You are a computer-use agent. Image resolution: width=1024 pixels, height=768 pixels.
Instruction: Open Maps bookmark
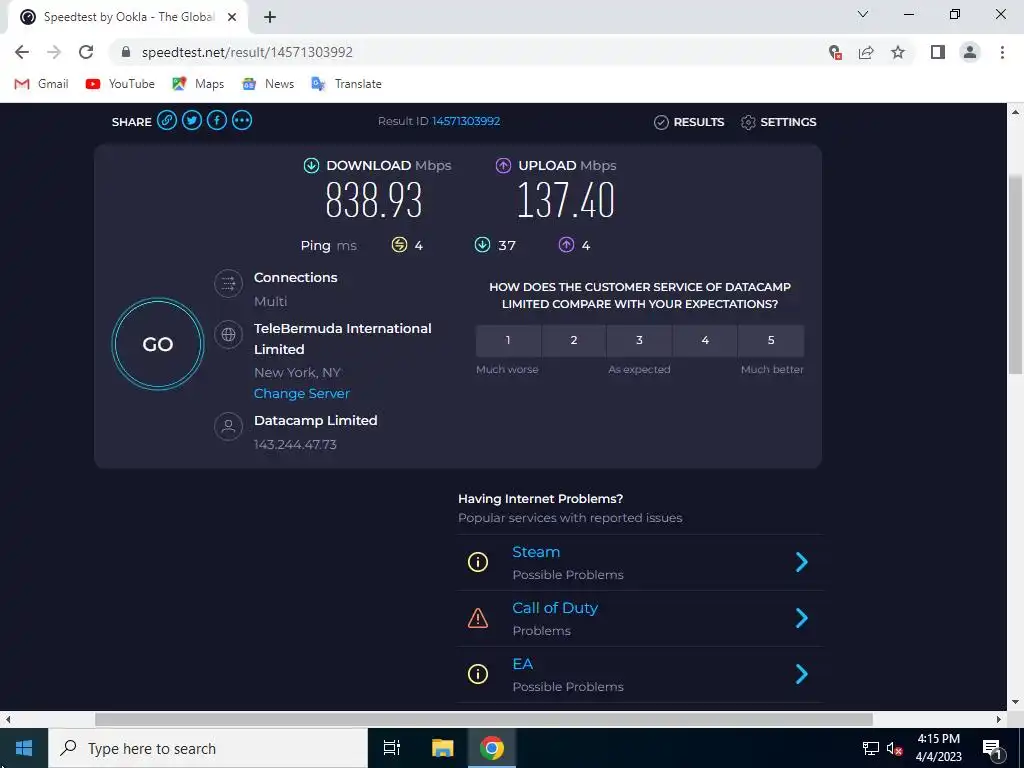point(199,84)
